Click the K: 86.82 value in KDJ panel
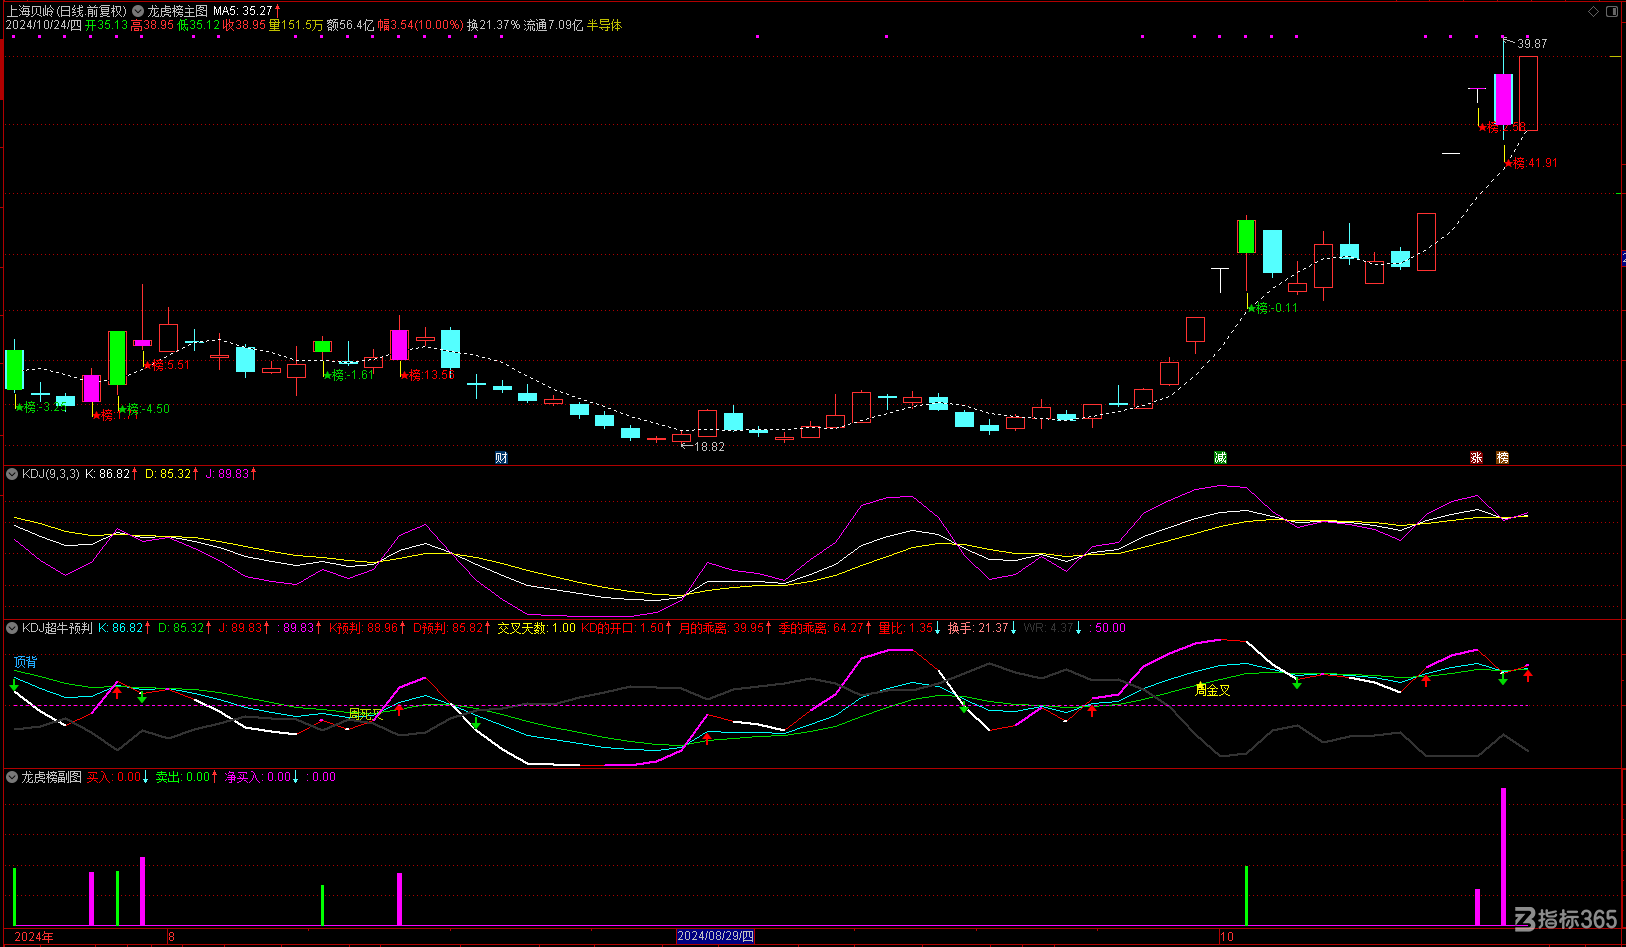This screenshot has width=1626, height=947. tap(111, 474)
